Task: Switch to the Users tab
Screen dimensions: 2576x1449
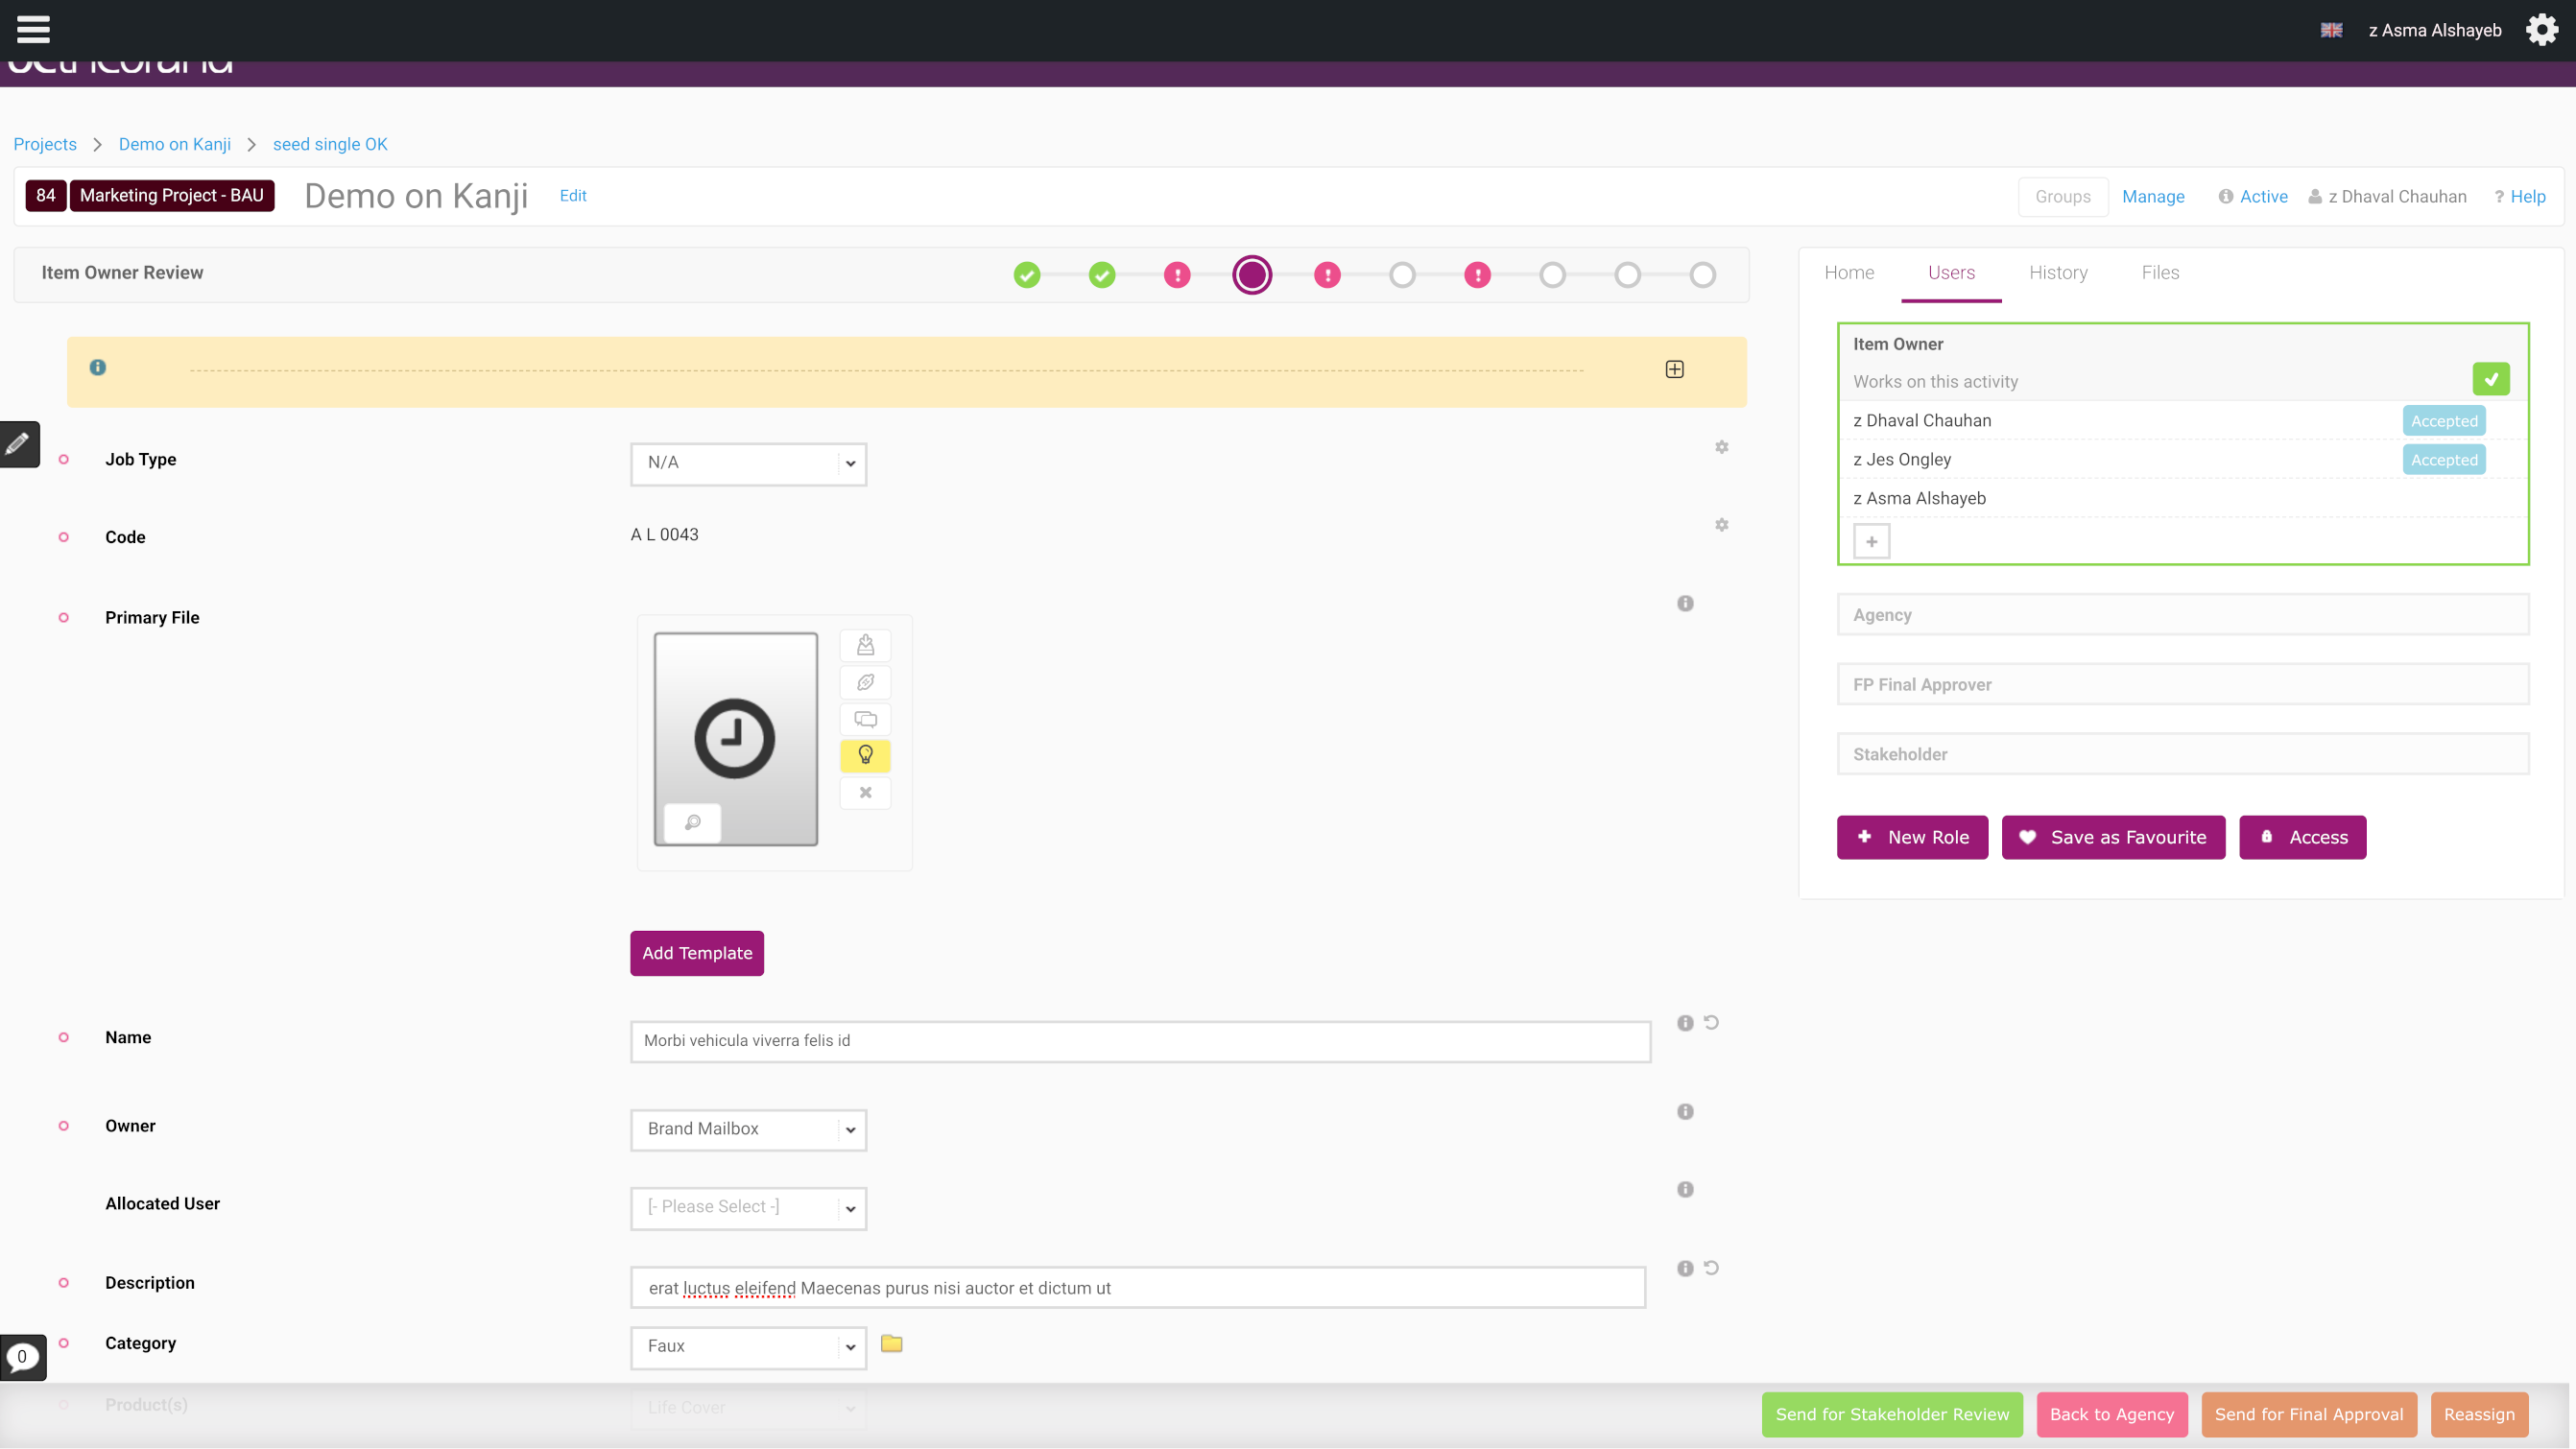Action: [1951, 273]
